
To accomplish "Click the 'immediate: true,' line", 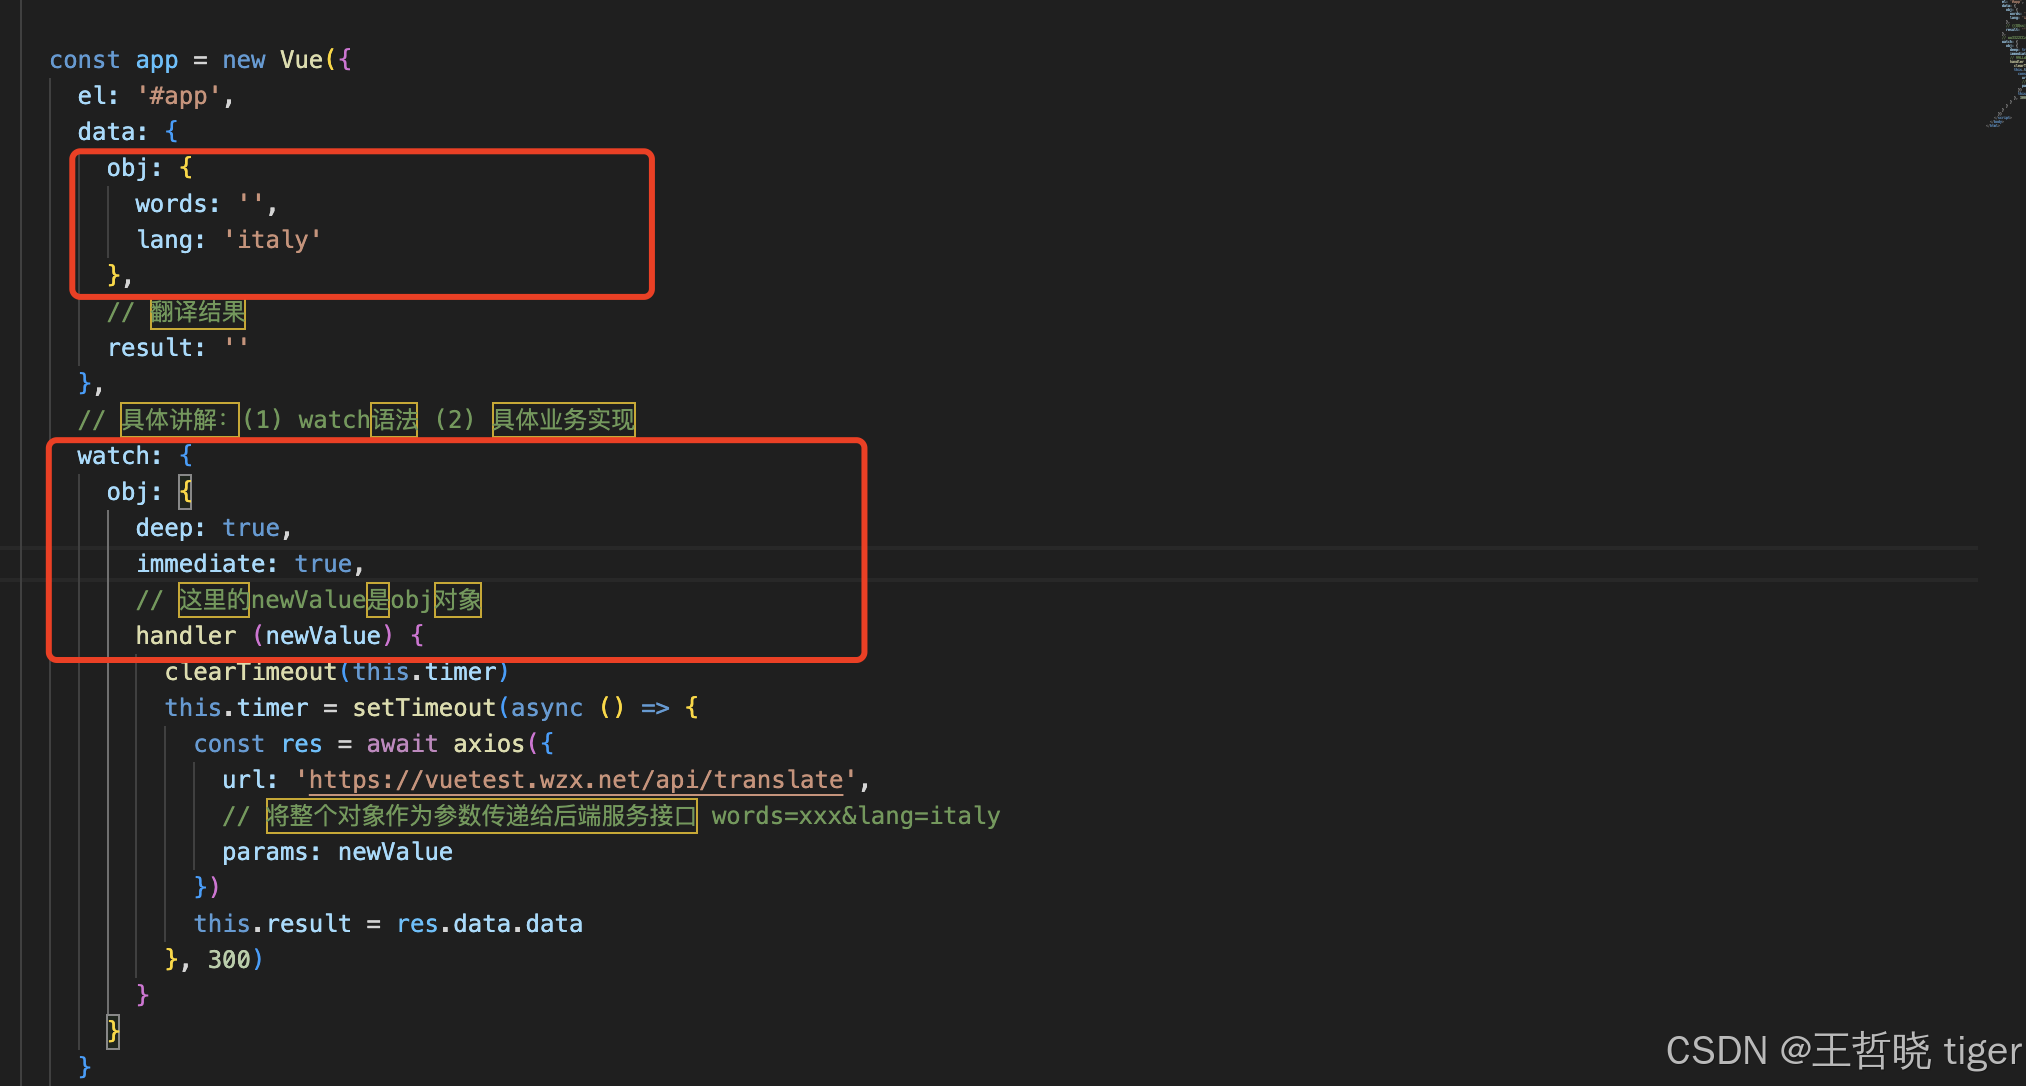I will [250, 564].
